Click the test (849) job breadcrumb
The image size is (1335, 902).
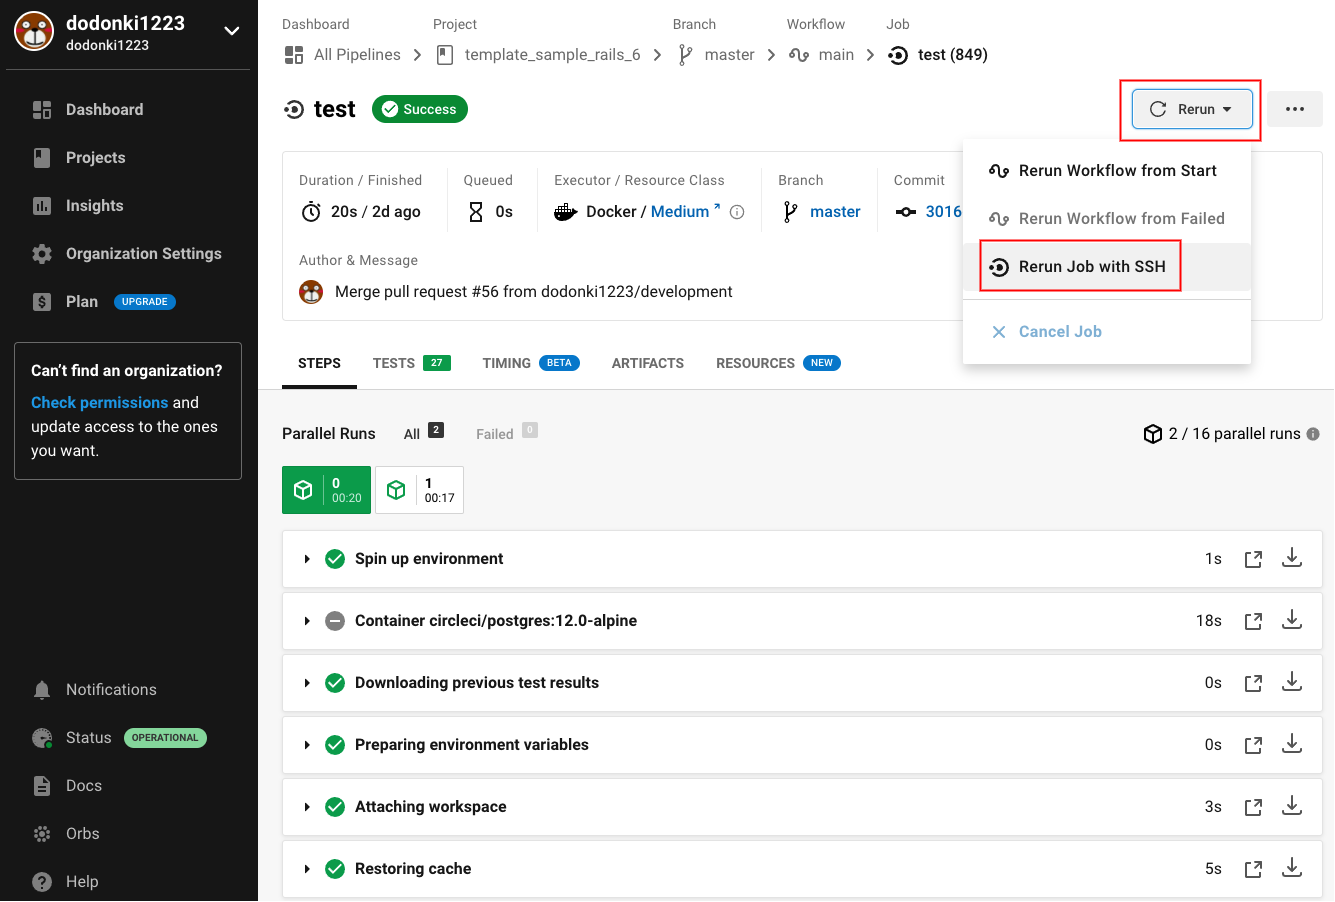coord(938,55)
